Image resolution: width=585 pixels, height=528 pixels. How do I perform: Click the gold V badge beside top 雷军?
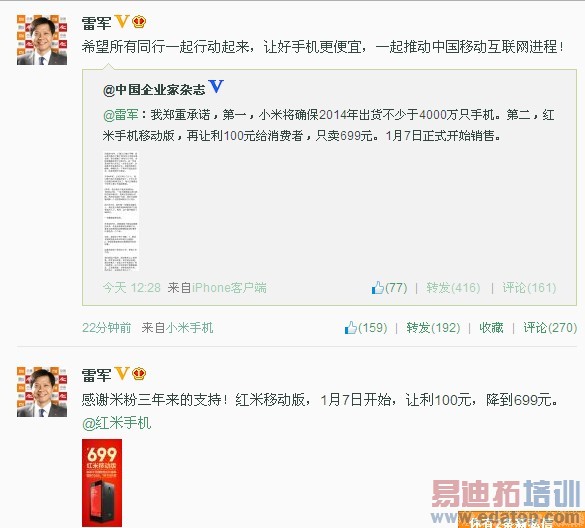point(122,21)
